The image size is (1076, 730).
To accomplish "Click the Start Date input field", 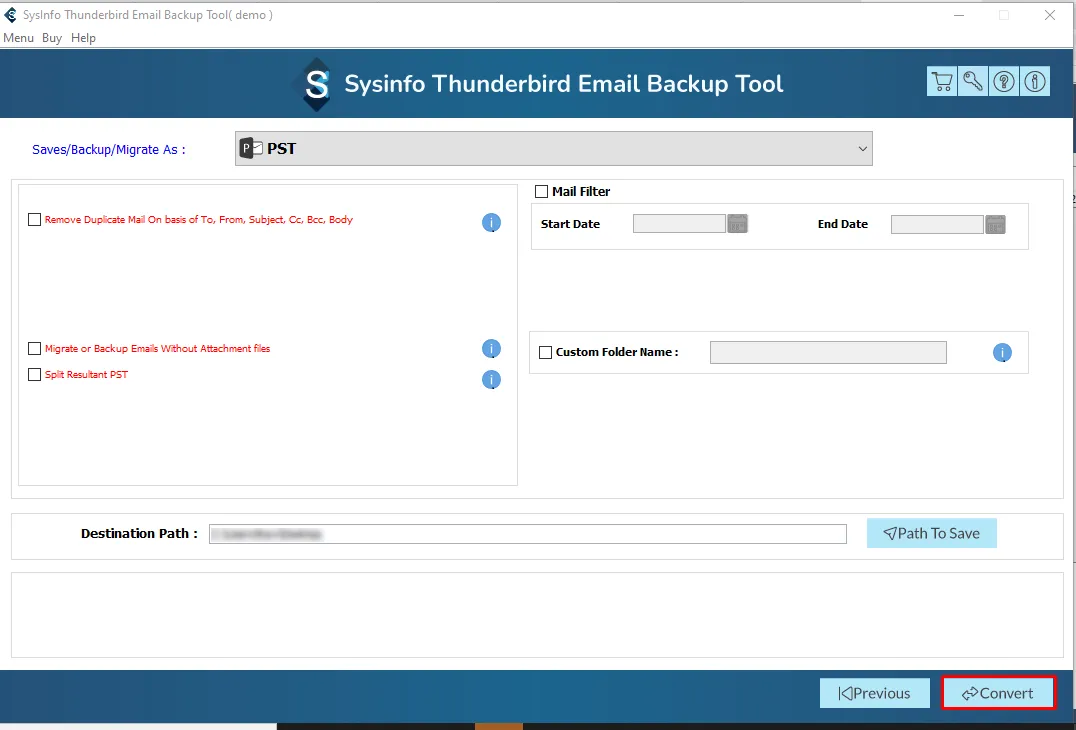I will tap(679, 224).
